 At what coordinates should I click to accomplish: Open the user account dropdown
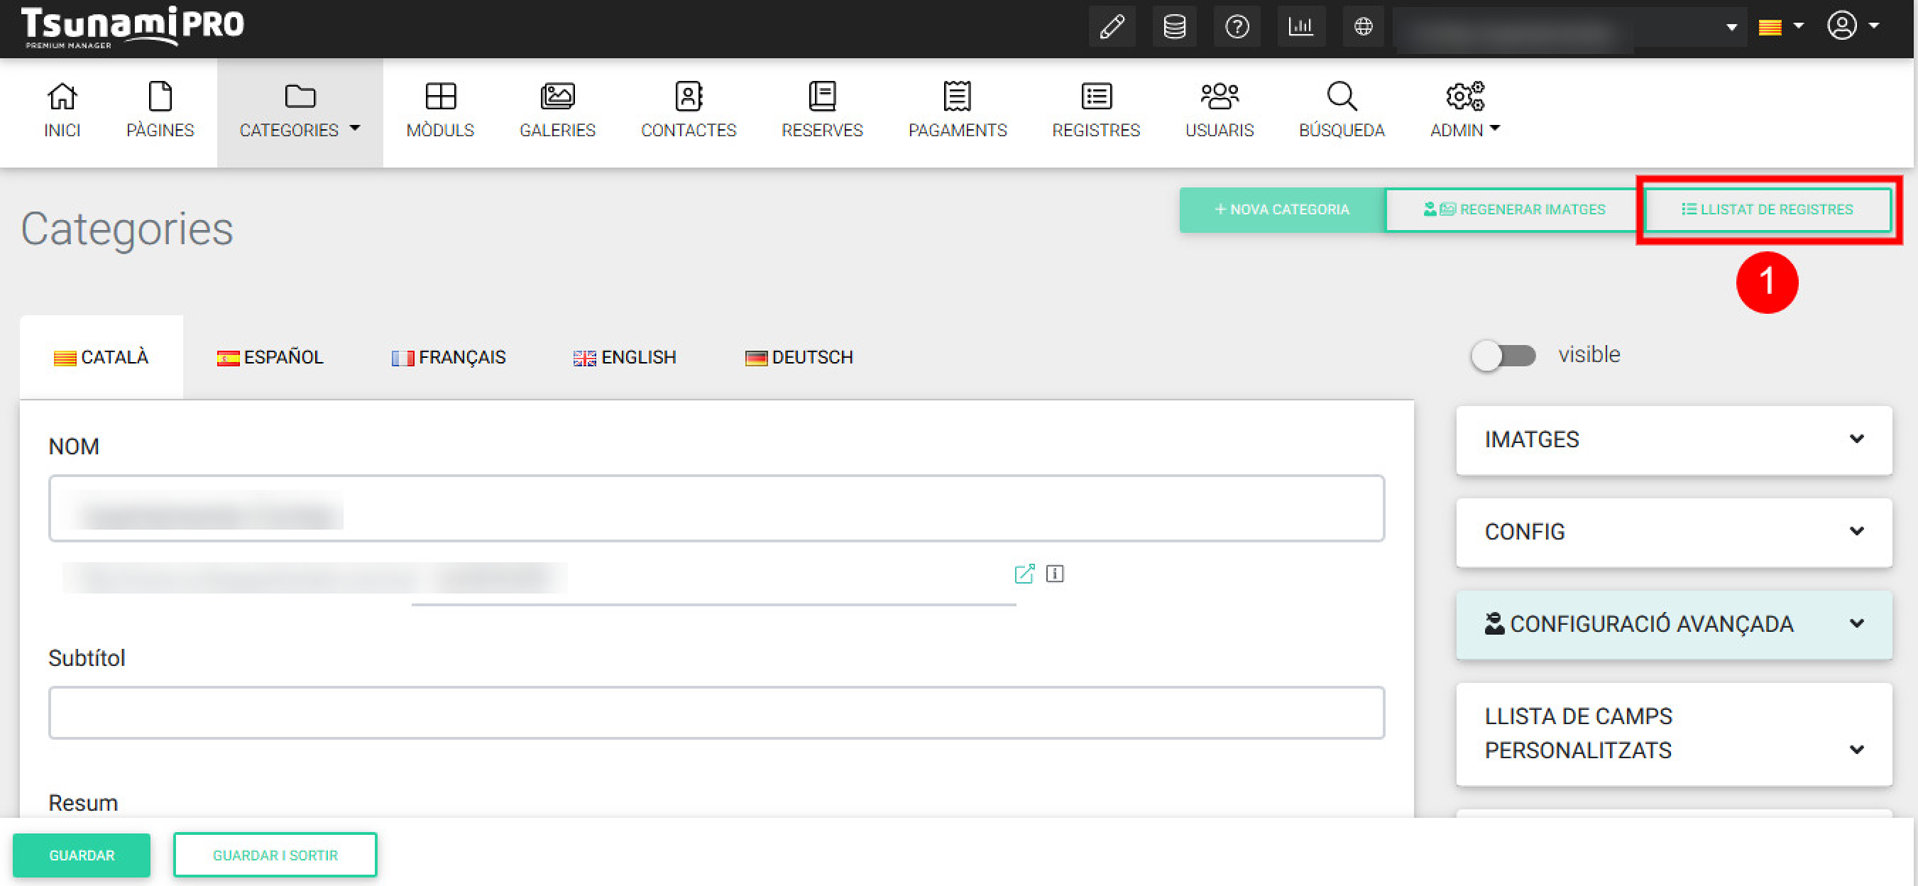(x=1852, y=26)
